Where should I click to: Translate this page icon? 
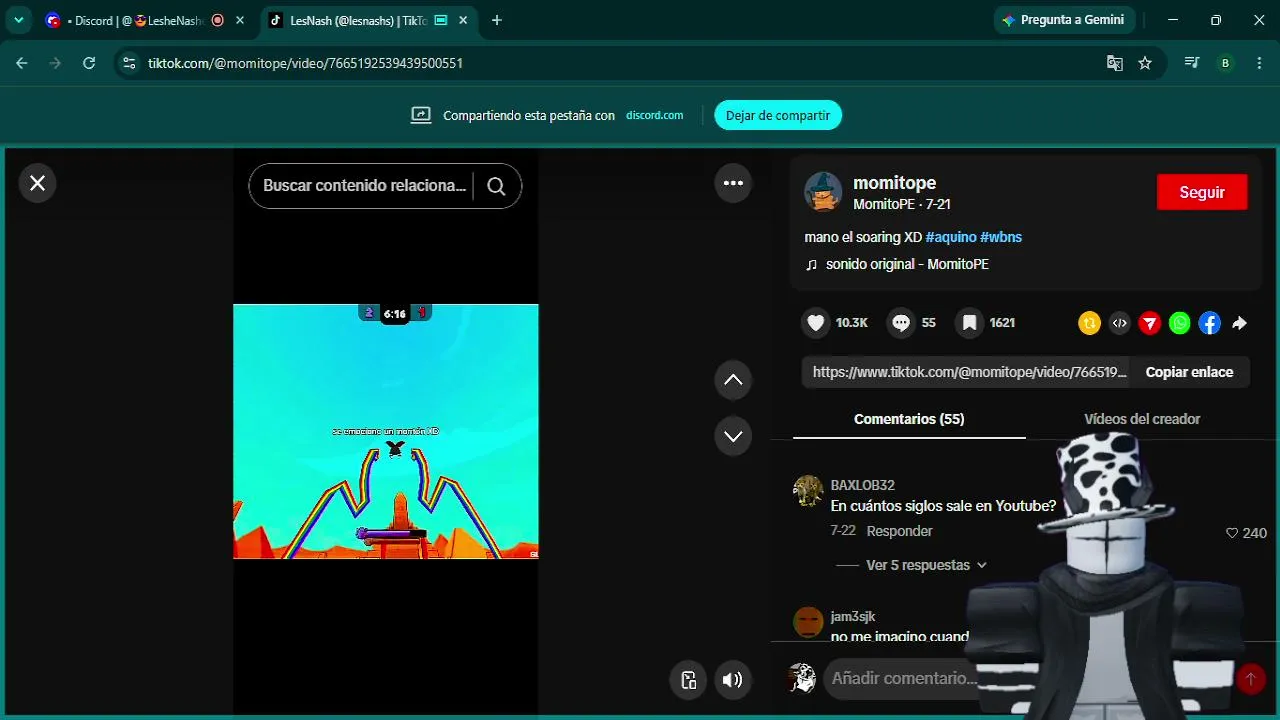pos(1115,63)
